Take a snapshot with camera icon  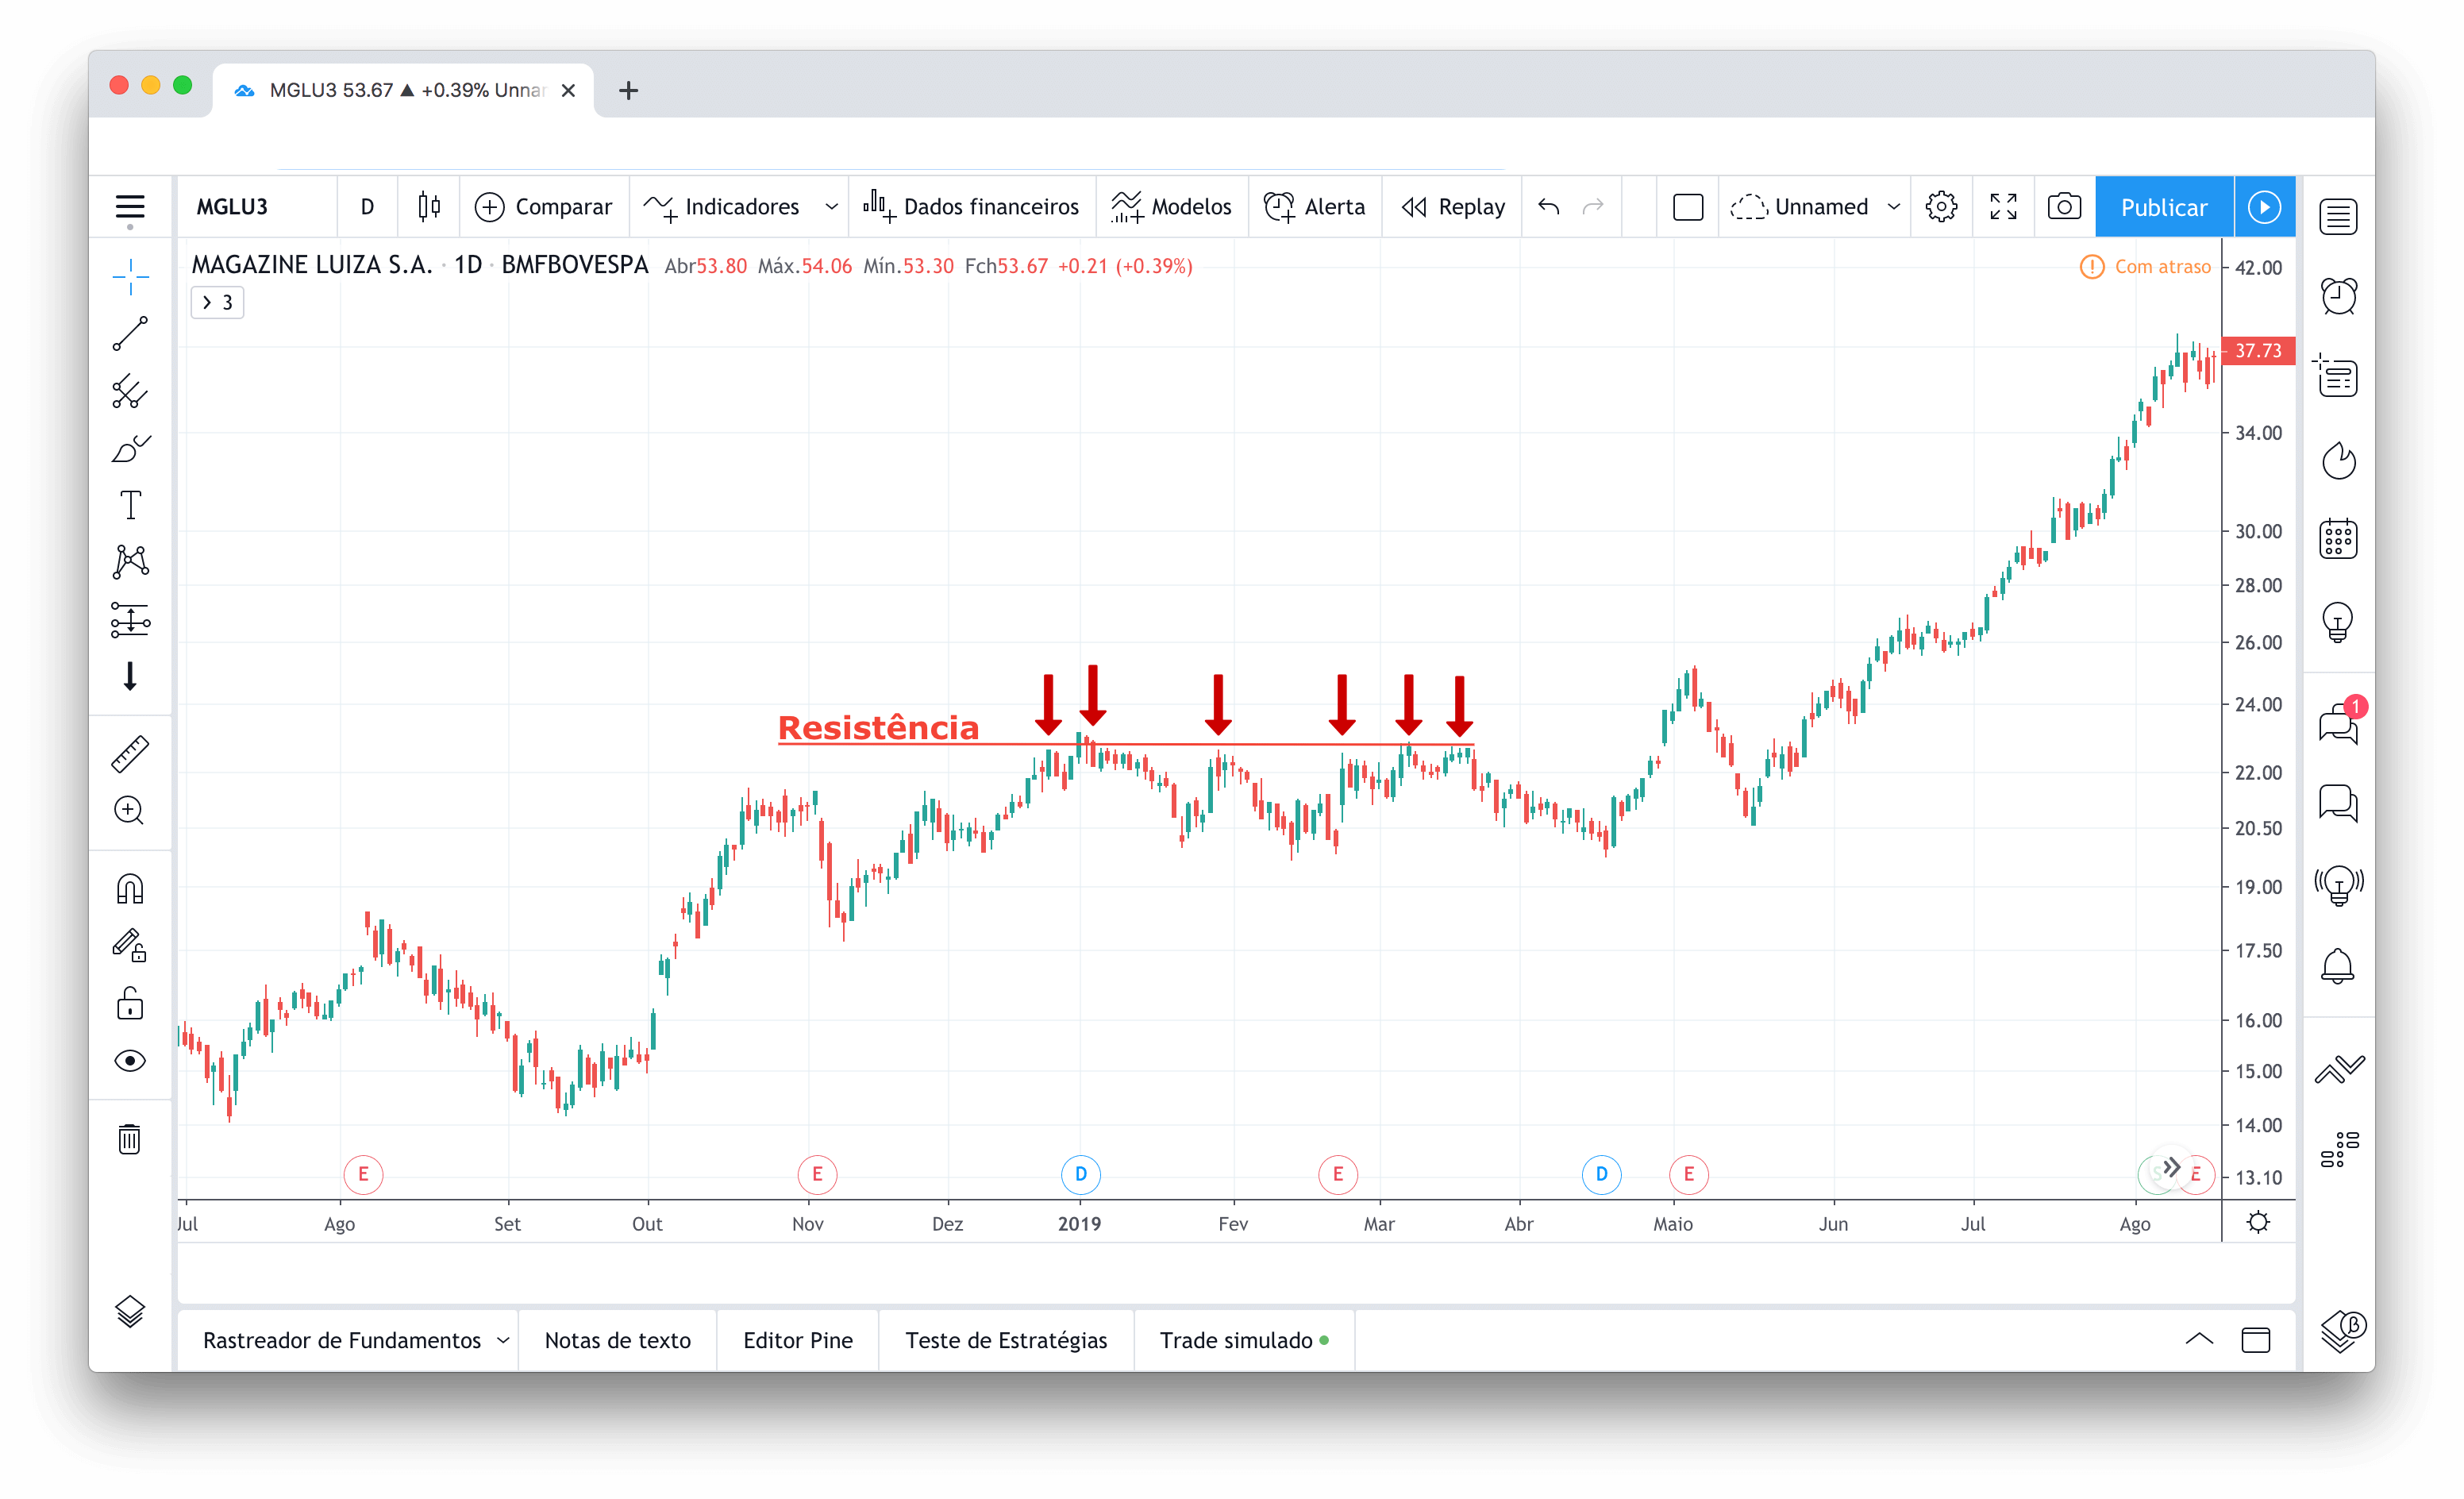tap(2064, 207)
